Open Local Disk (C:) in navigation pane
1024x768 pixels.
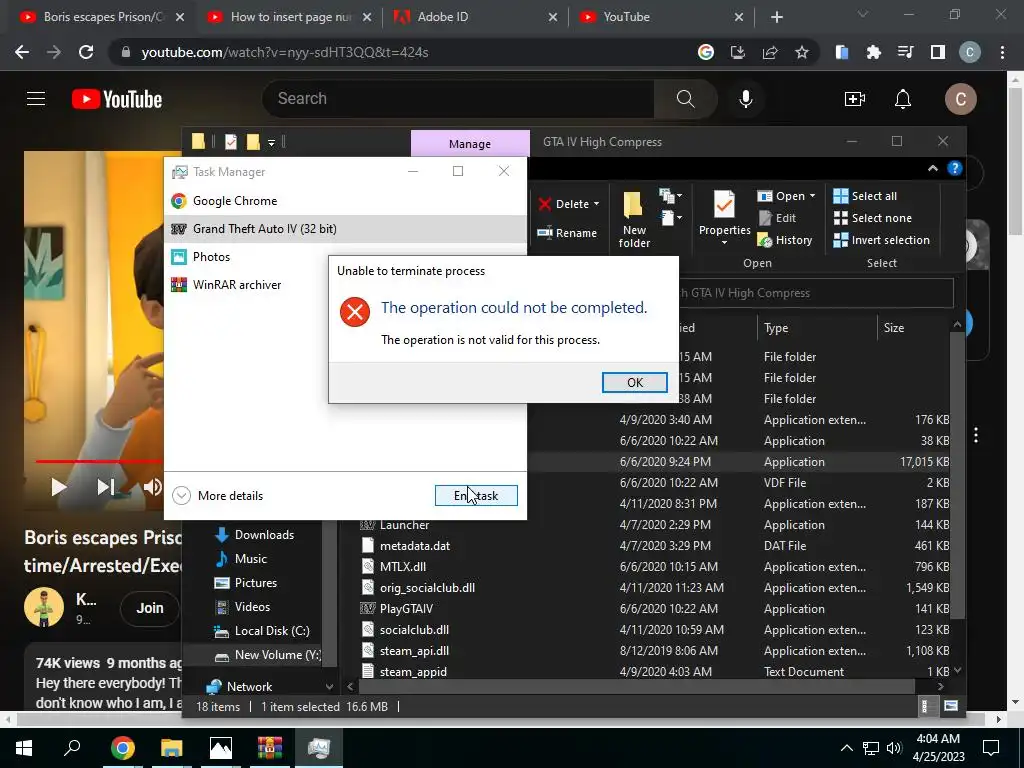pyautogui.click(x=262, y=631)
